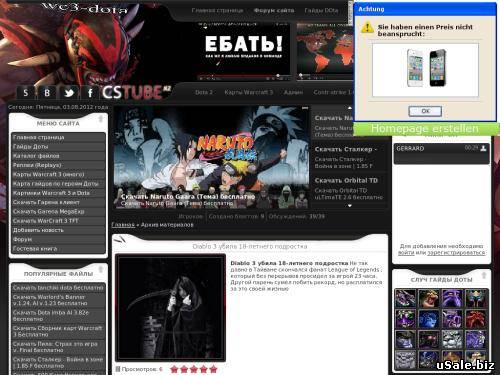
Task: Show next slider items with down arrow
Action: click(350, 206)
